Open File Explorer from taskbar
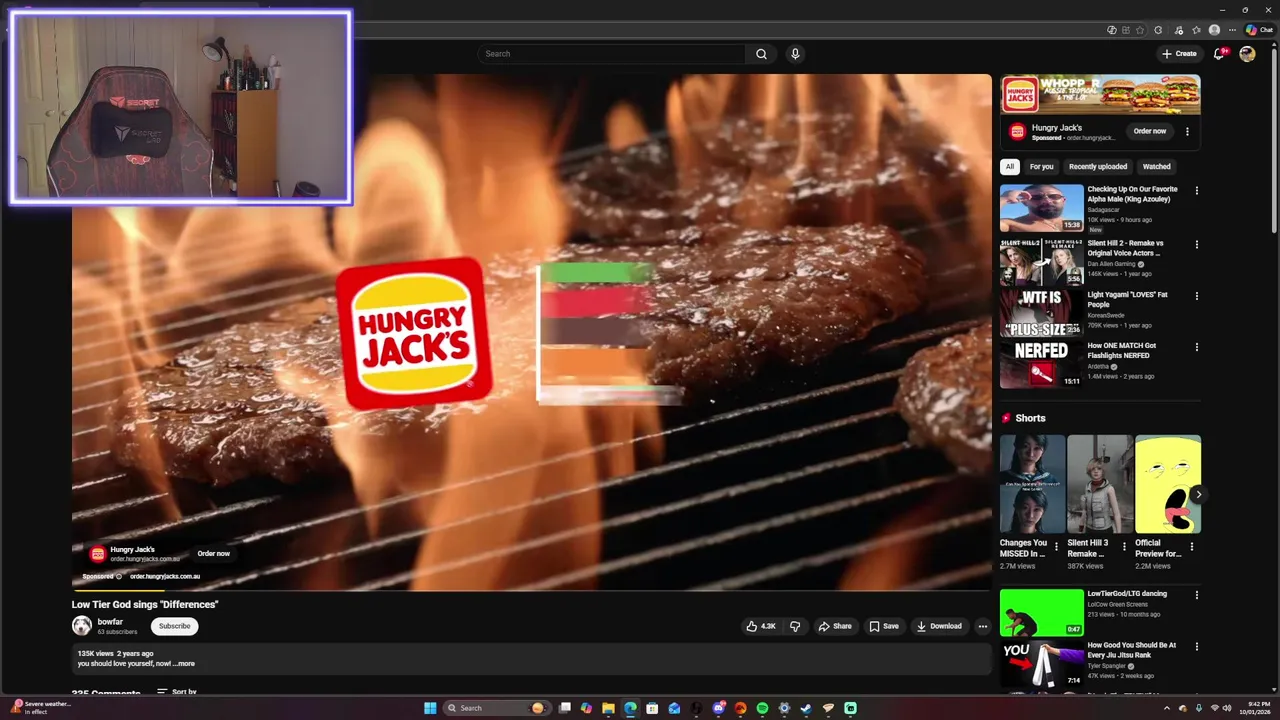Image resolution: width=1280 pixels, height=720 pixels. coord(608,708)
